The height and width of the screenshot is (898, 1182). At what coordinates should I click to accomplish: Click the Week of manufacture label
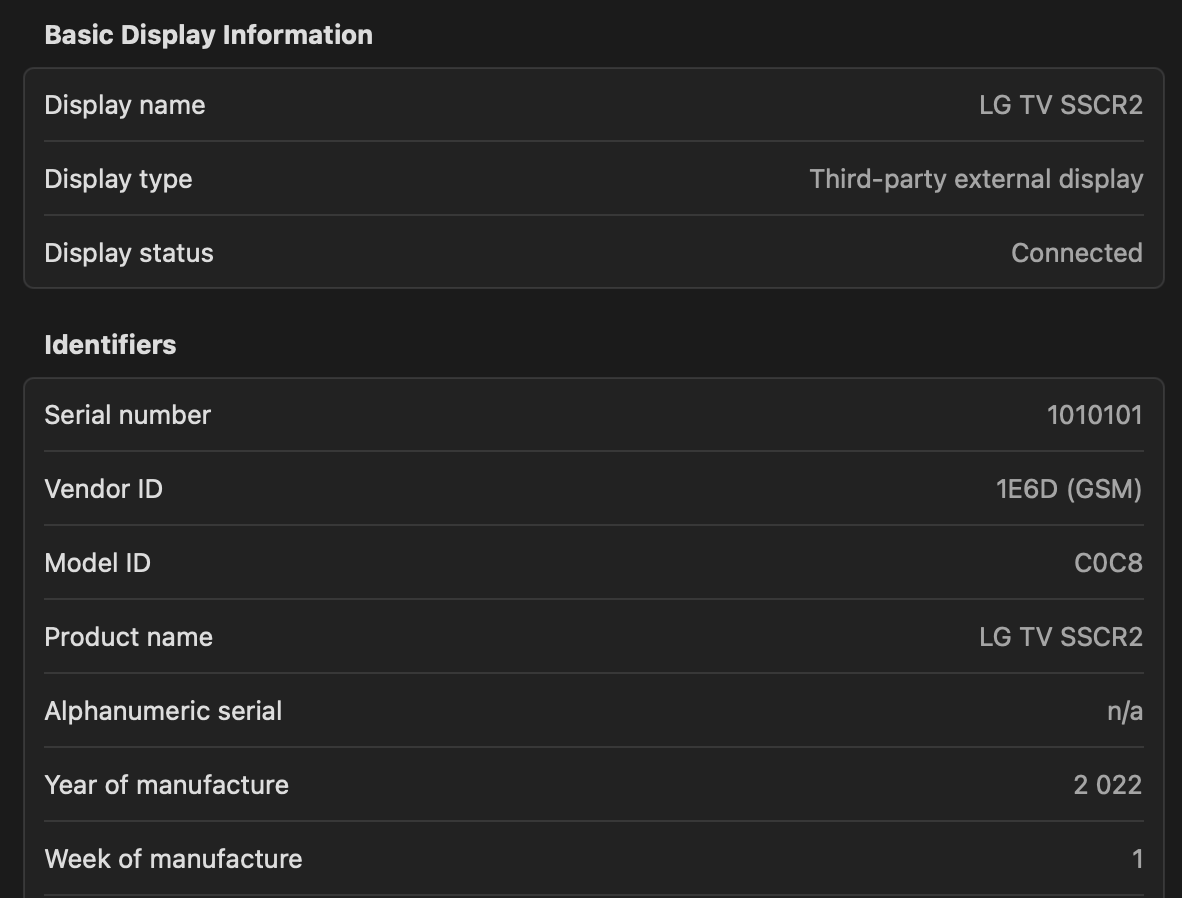point(173,859)
